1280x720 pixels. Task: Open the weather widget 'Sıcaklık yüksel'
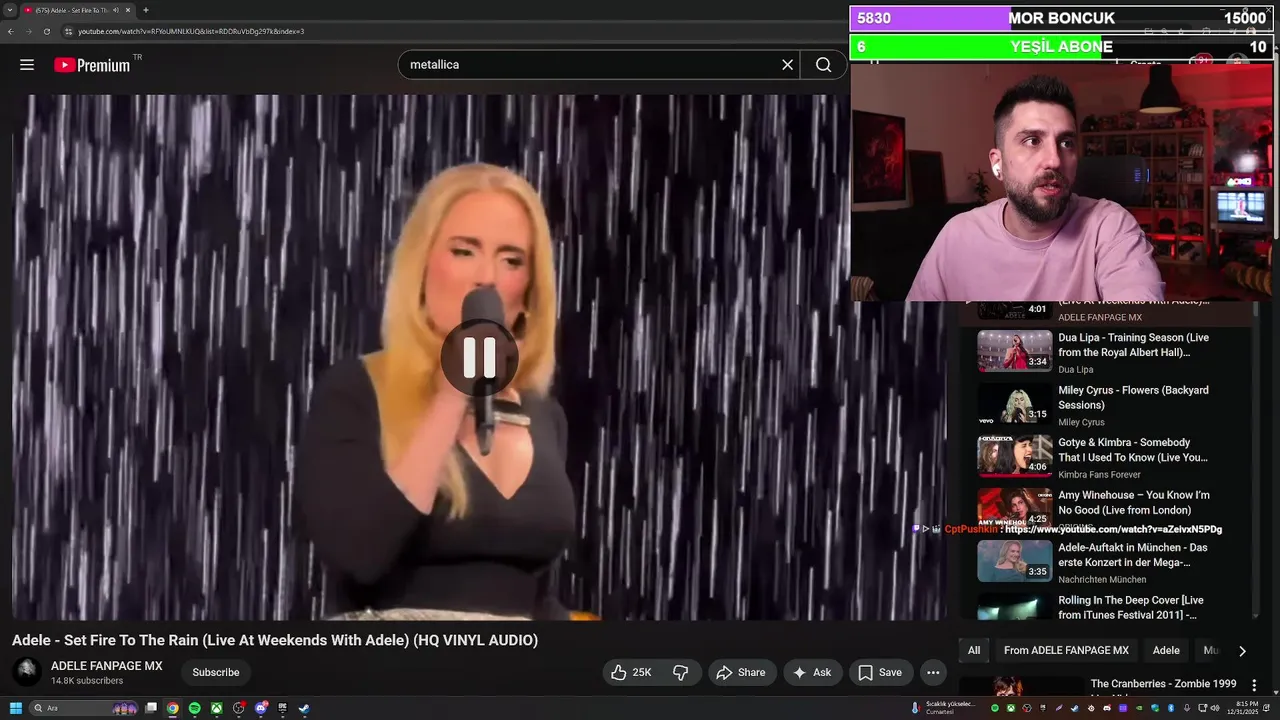(x=943, y=708)
